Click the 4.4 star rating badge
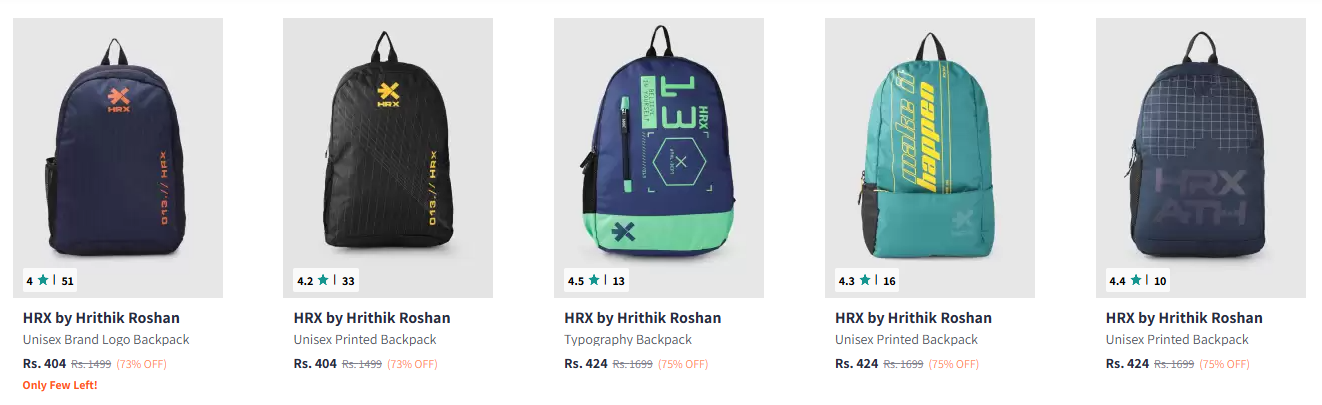Screen dimensions: 1322x405 1138,281
